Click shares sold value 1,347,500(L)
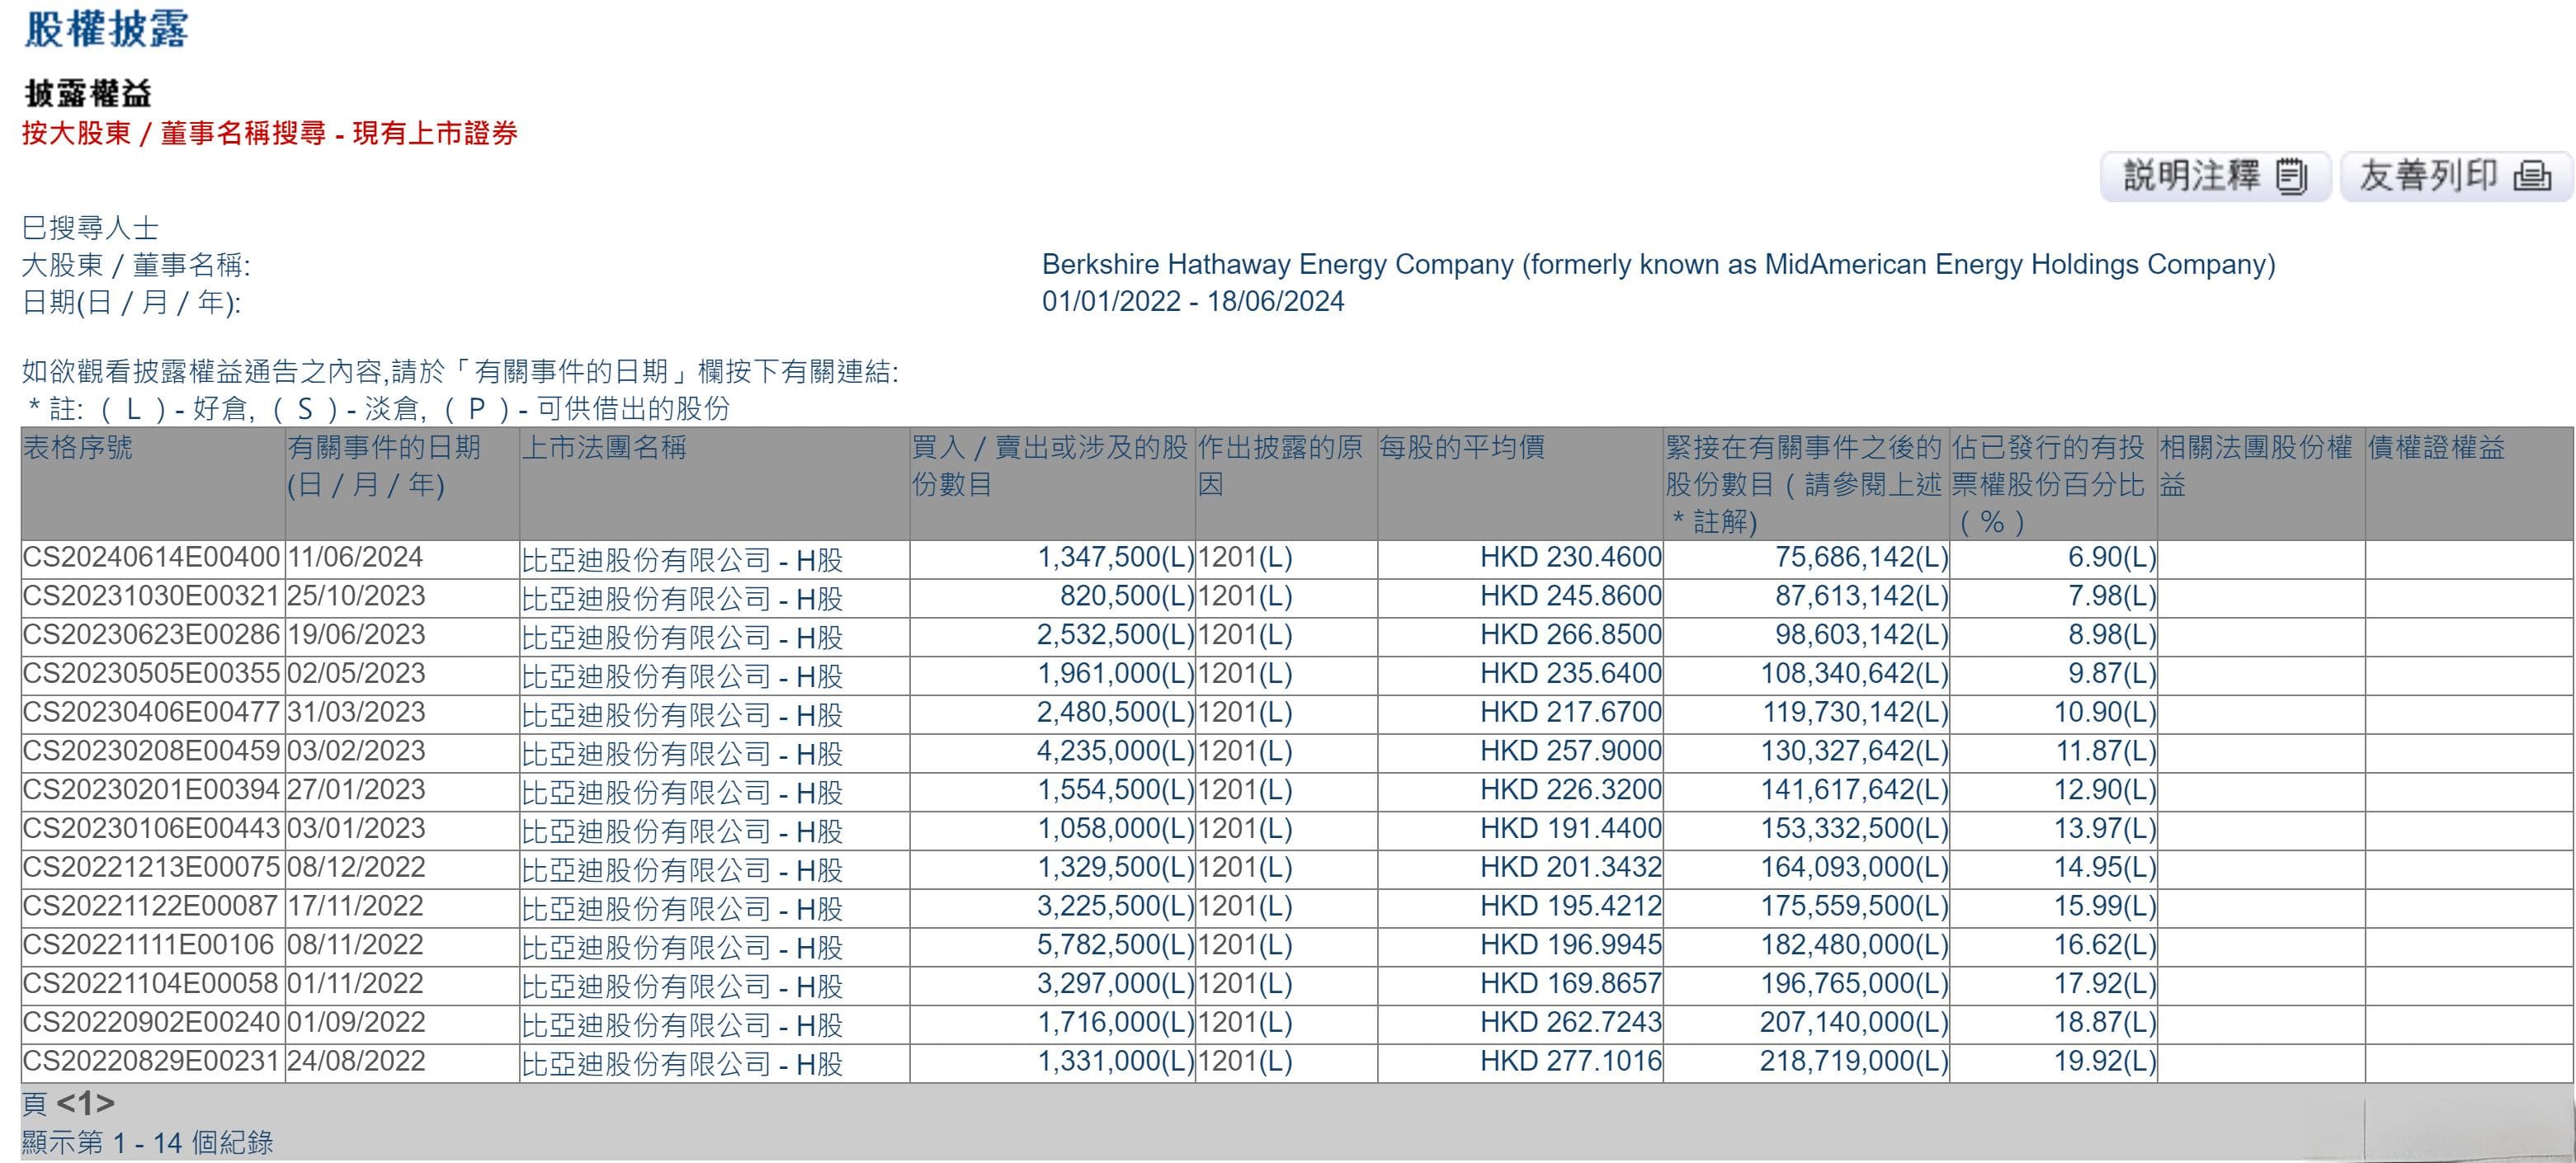Viewport: 2576px width, 1163px height. 1116,558
